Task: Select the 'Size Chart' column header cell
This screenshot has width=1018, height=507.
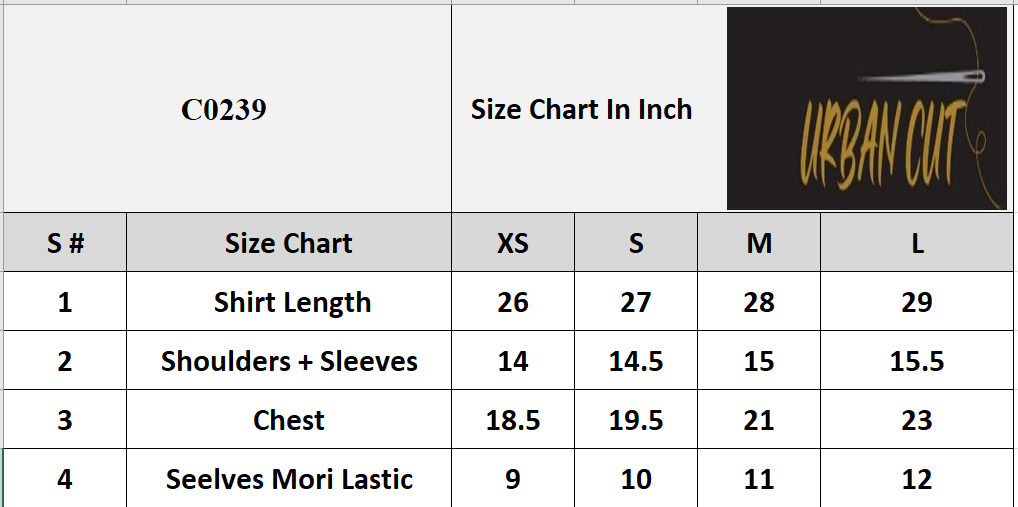Action: click(288, 243)
